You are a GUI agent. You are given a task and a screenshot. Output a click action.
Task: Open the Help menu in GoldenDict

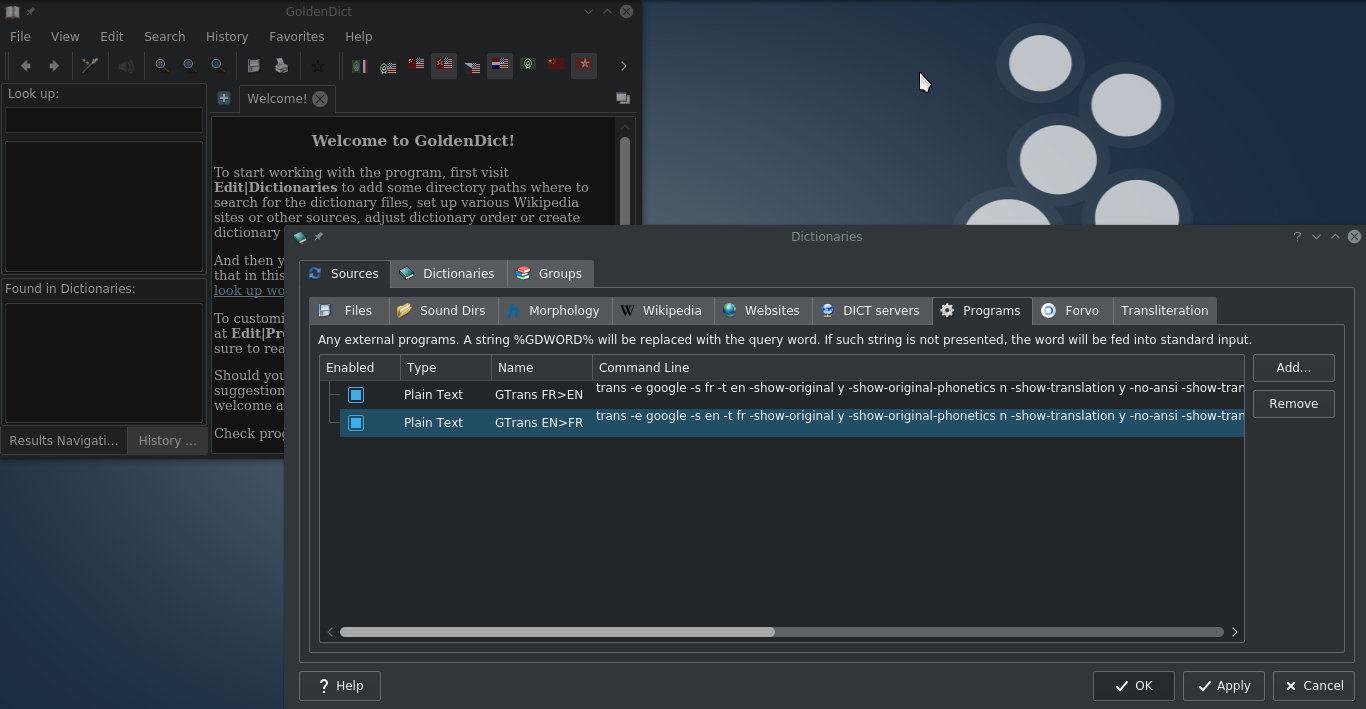coord(358,36)
